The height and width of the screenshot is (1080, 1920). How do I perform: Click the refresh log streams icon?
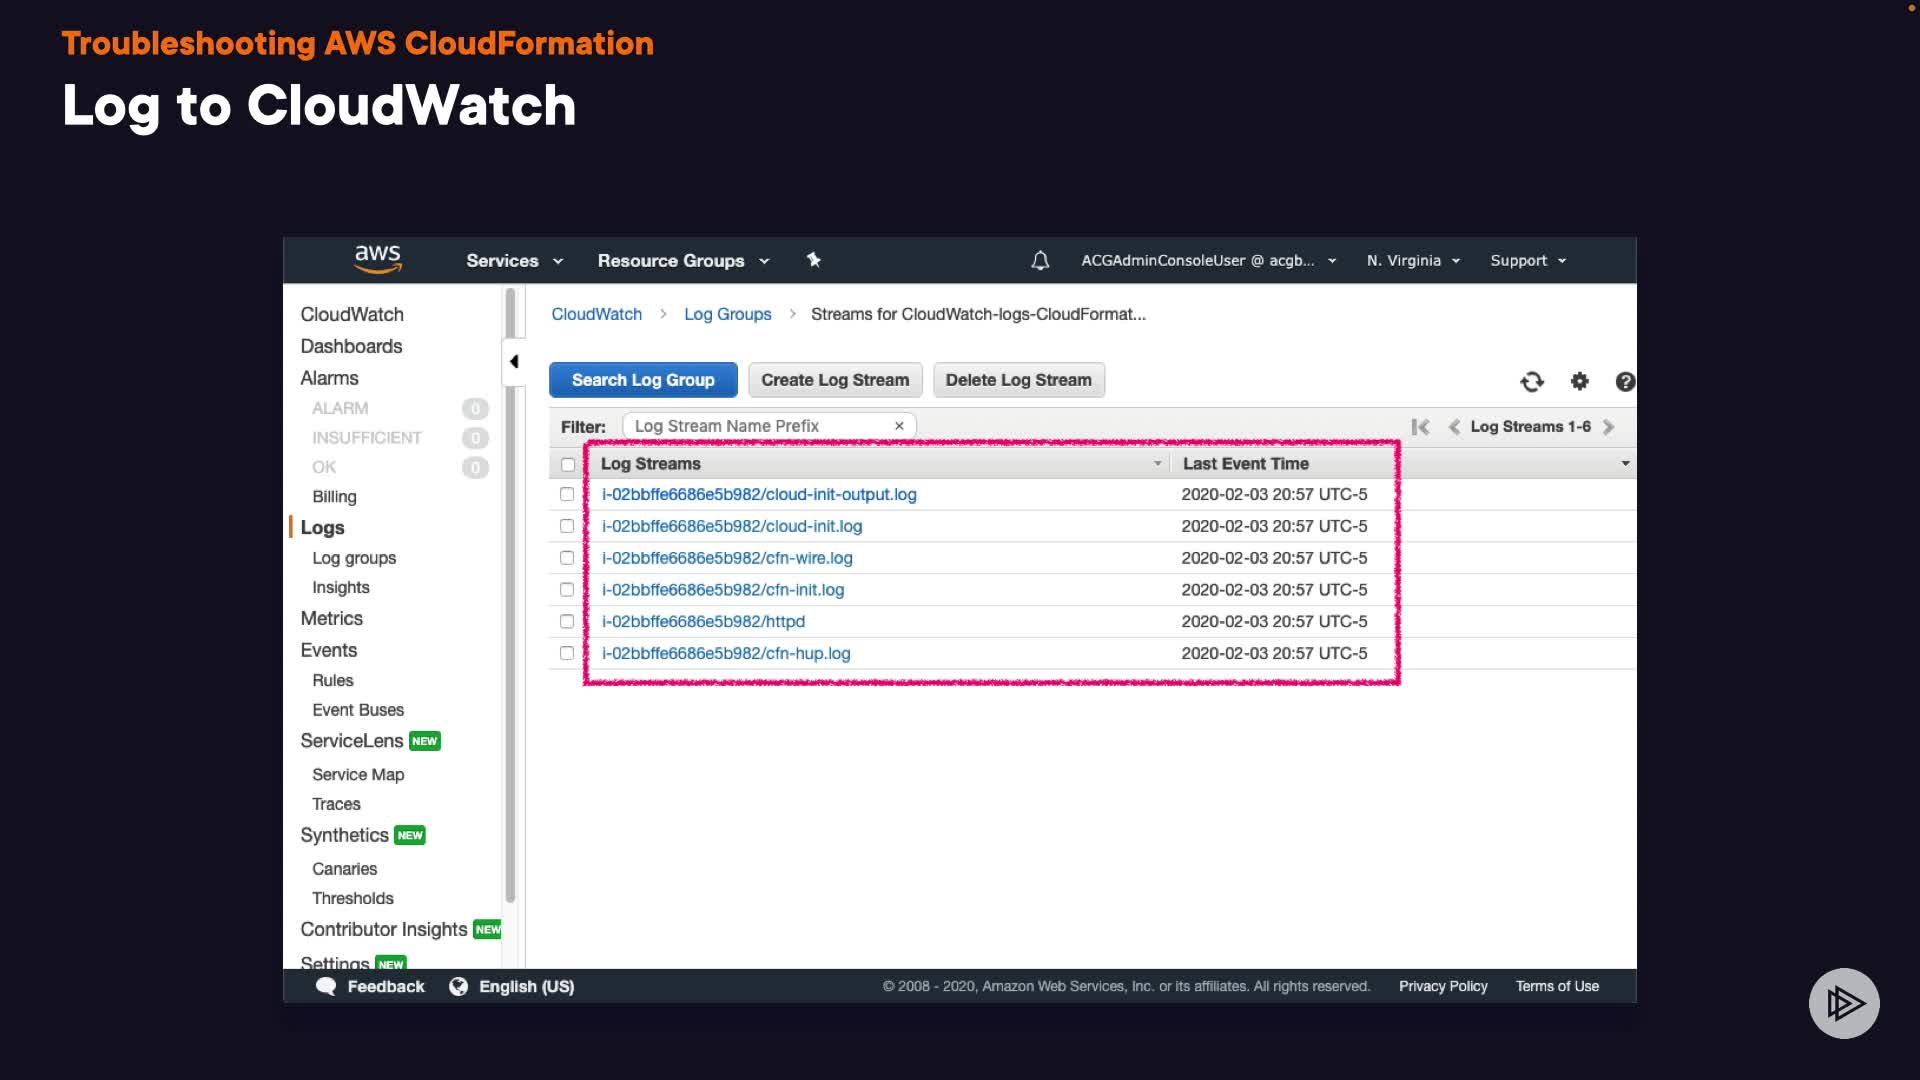click(1532, 382)
